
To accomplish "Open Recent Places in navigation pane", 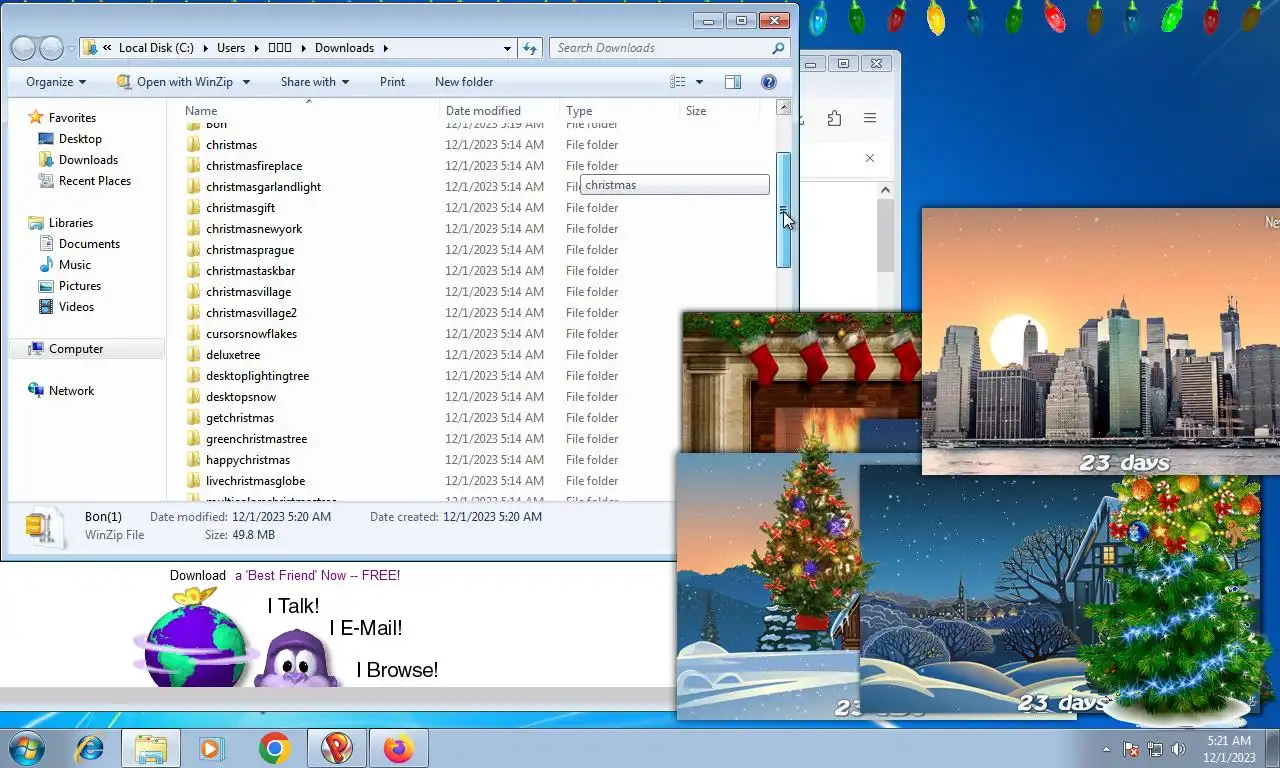I will [94, 181].
